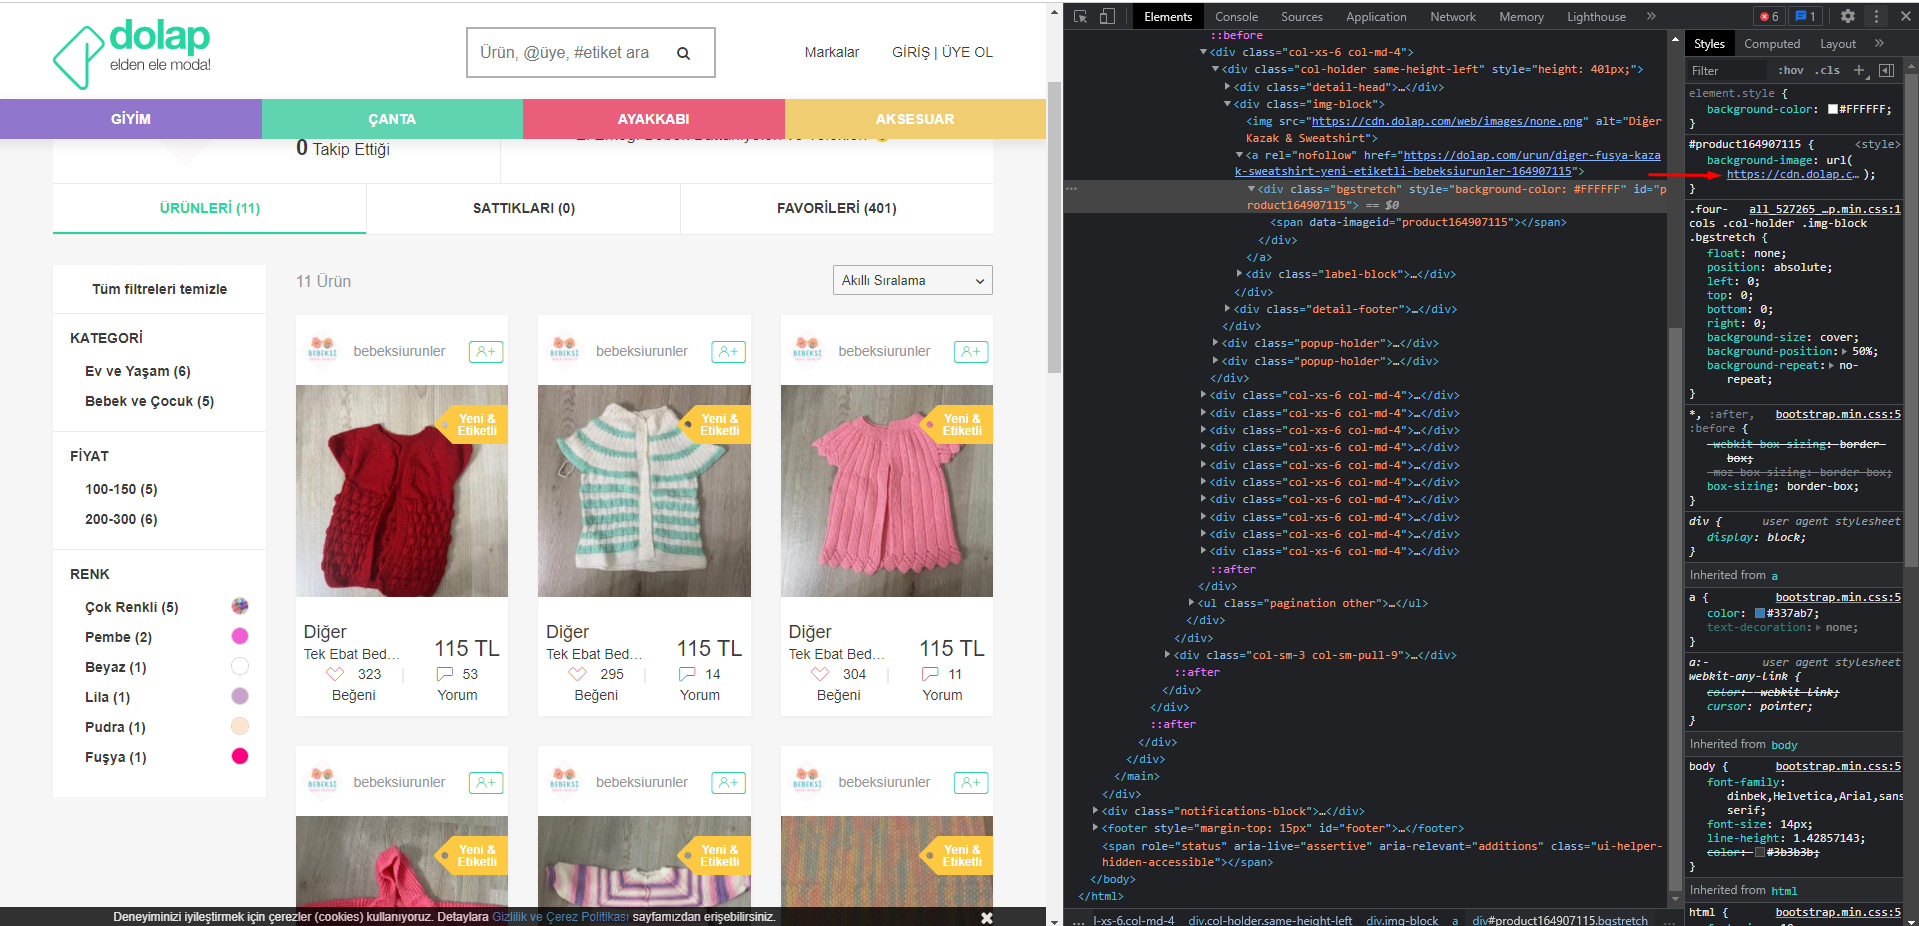Switch to the Console tab
Screen dimensions: 1919x926
click(1236, 16)
